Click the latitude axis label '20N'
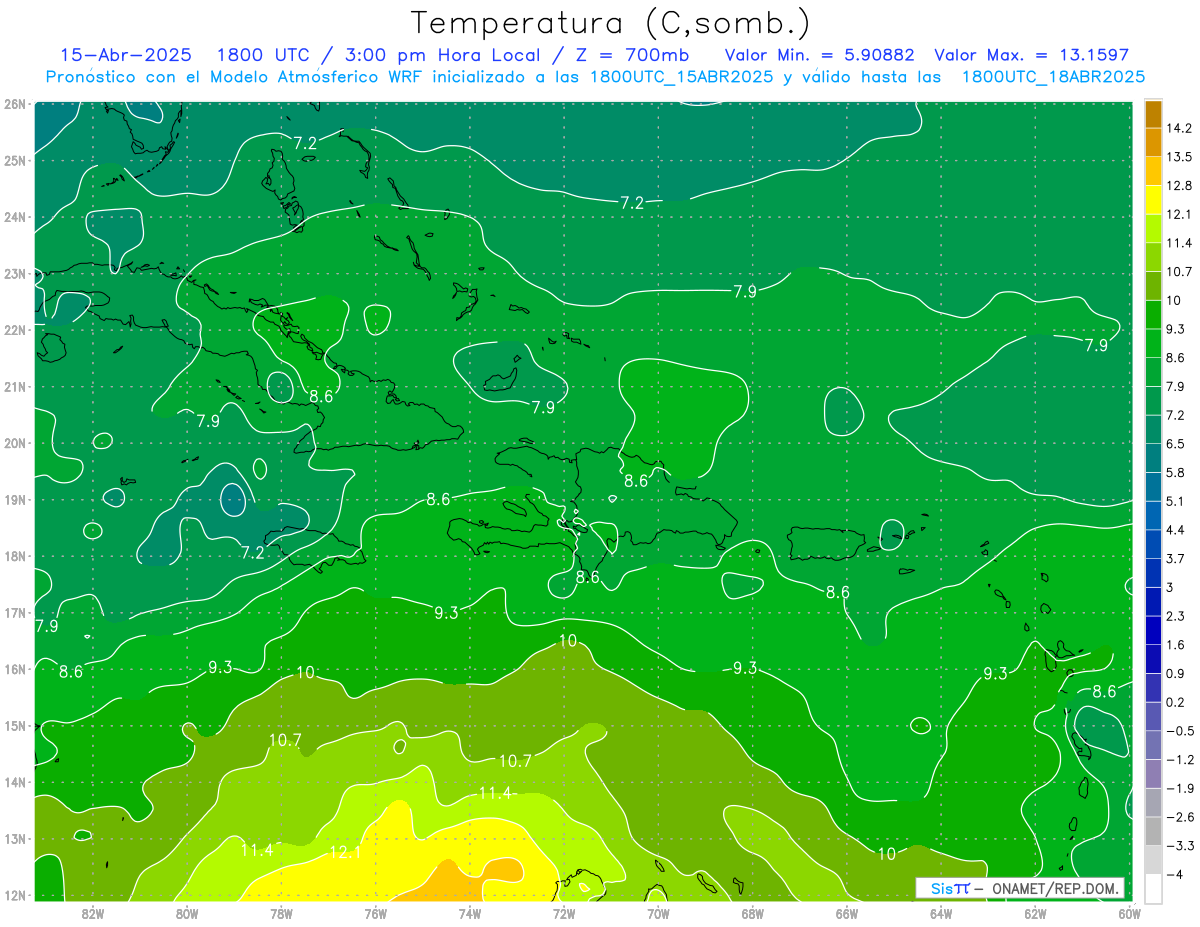This screenshot has width=1200, height=927. [x=15, y=443]
